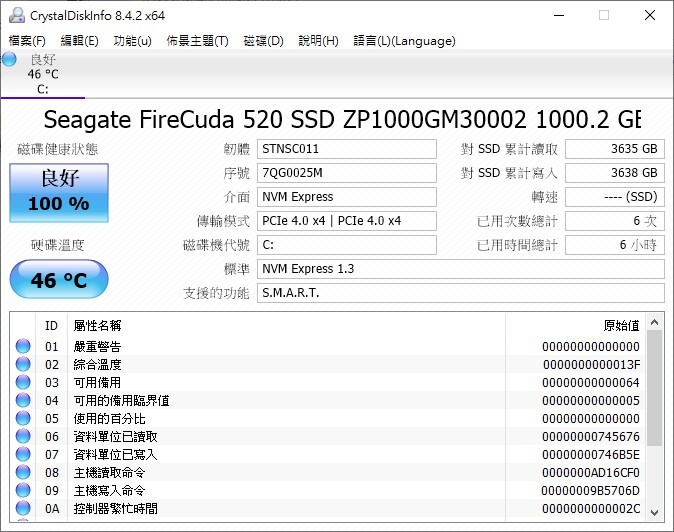Screen dimensions: 674x532
Task: Click status orb for attribute 01 嚴重警告
Action: pos(23,347)
